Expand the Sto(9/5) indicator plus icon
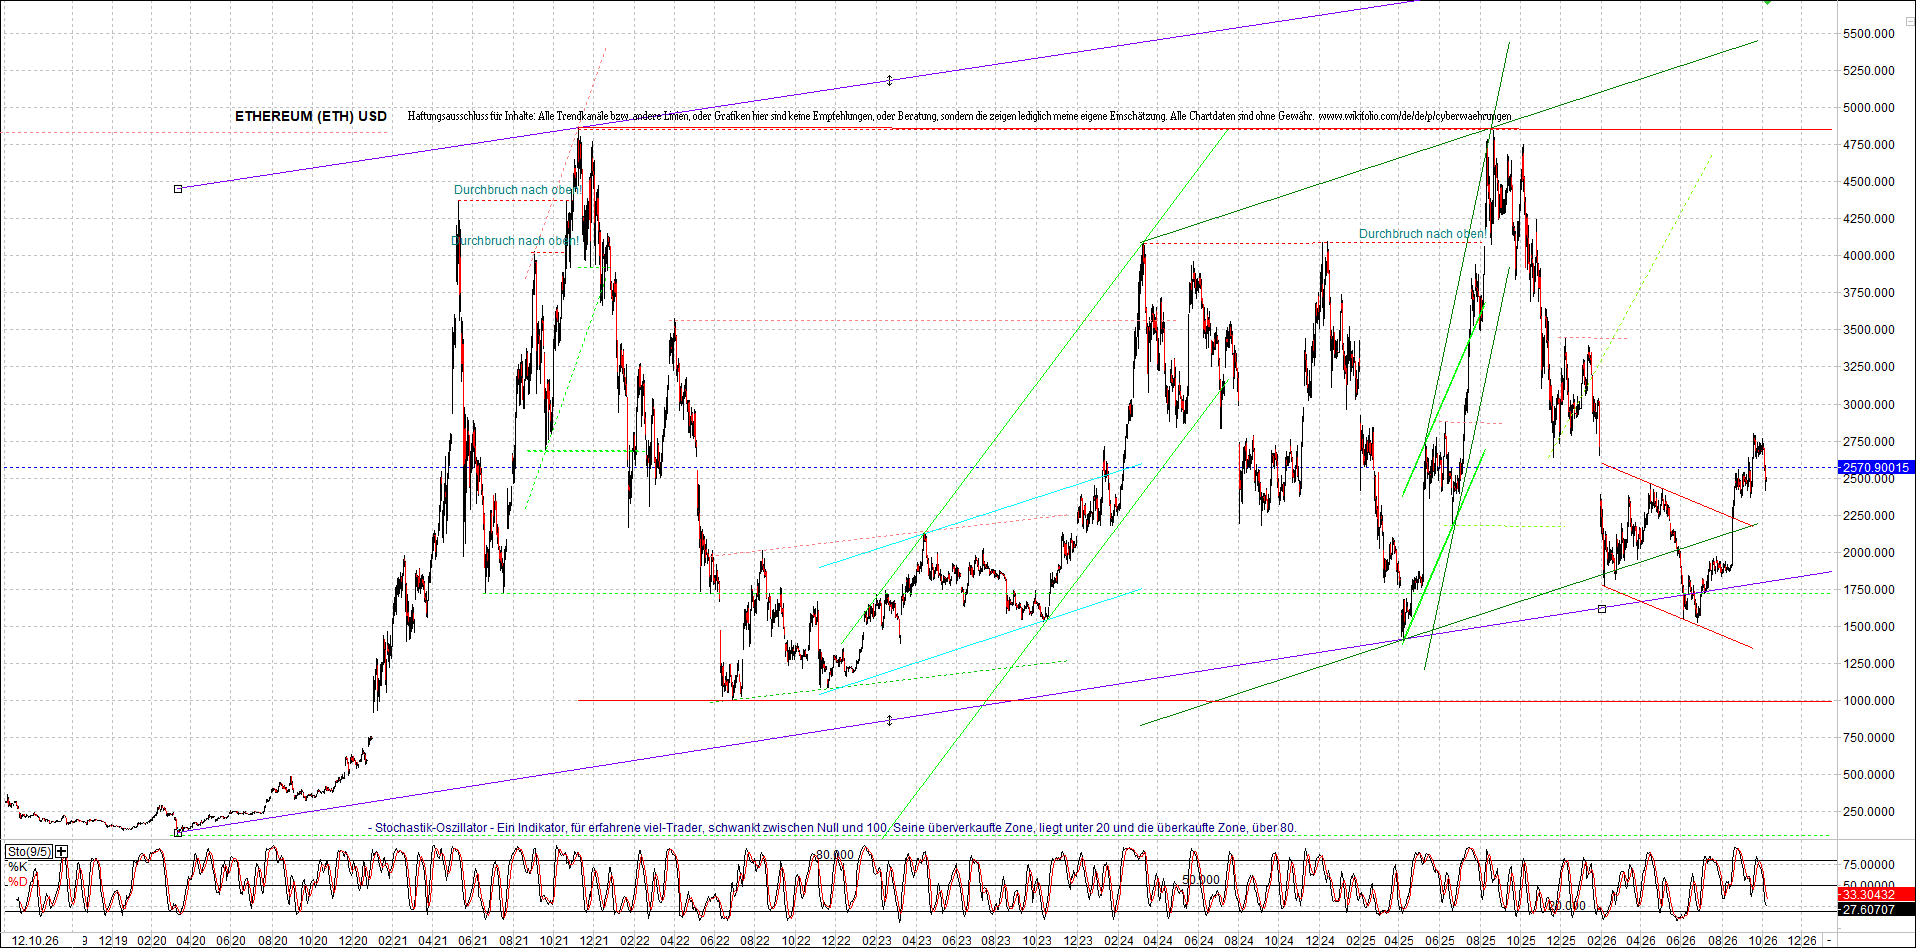 tap(62, 852)
